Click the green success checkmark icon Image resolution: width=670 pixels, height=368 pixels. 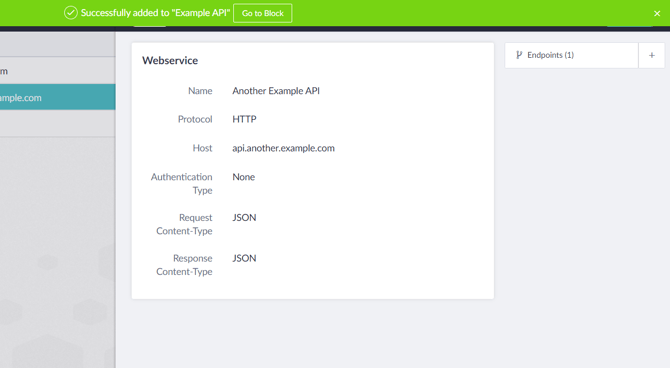point(71,13)
